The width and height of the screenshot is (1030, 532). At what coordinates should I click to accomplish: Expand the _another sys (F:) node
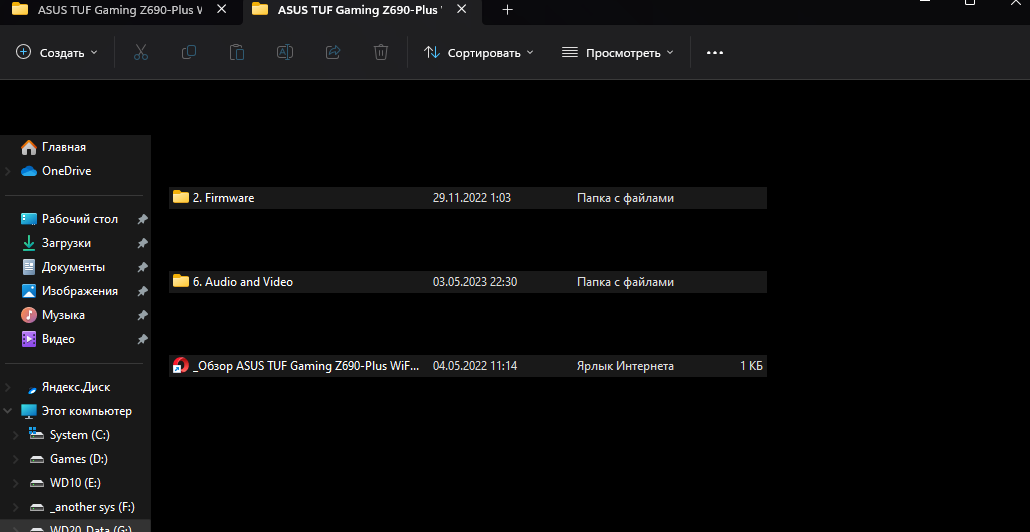(x=16, y=507)
